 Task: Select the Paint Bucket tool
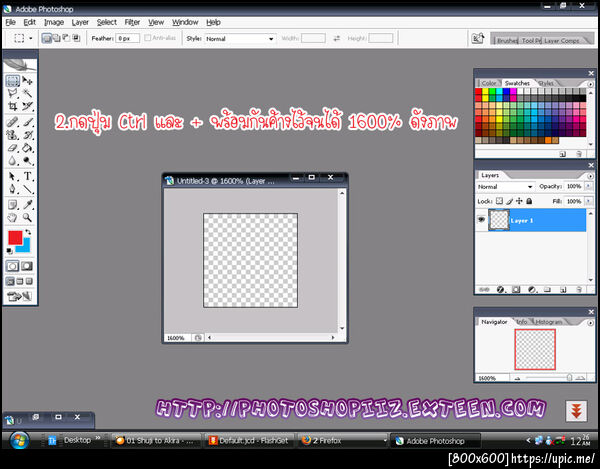pyautogui.click(x=27, y=148)
